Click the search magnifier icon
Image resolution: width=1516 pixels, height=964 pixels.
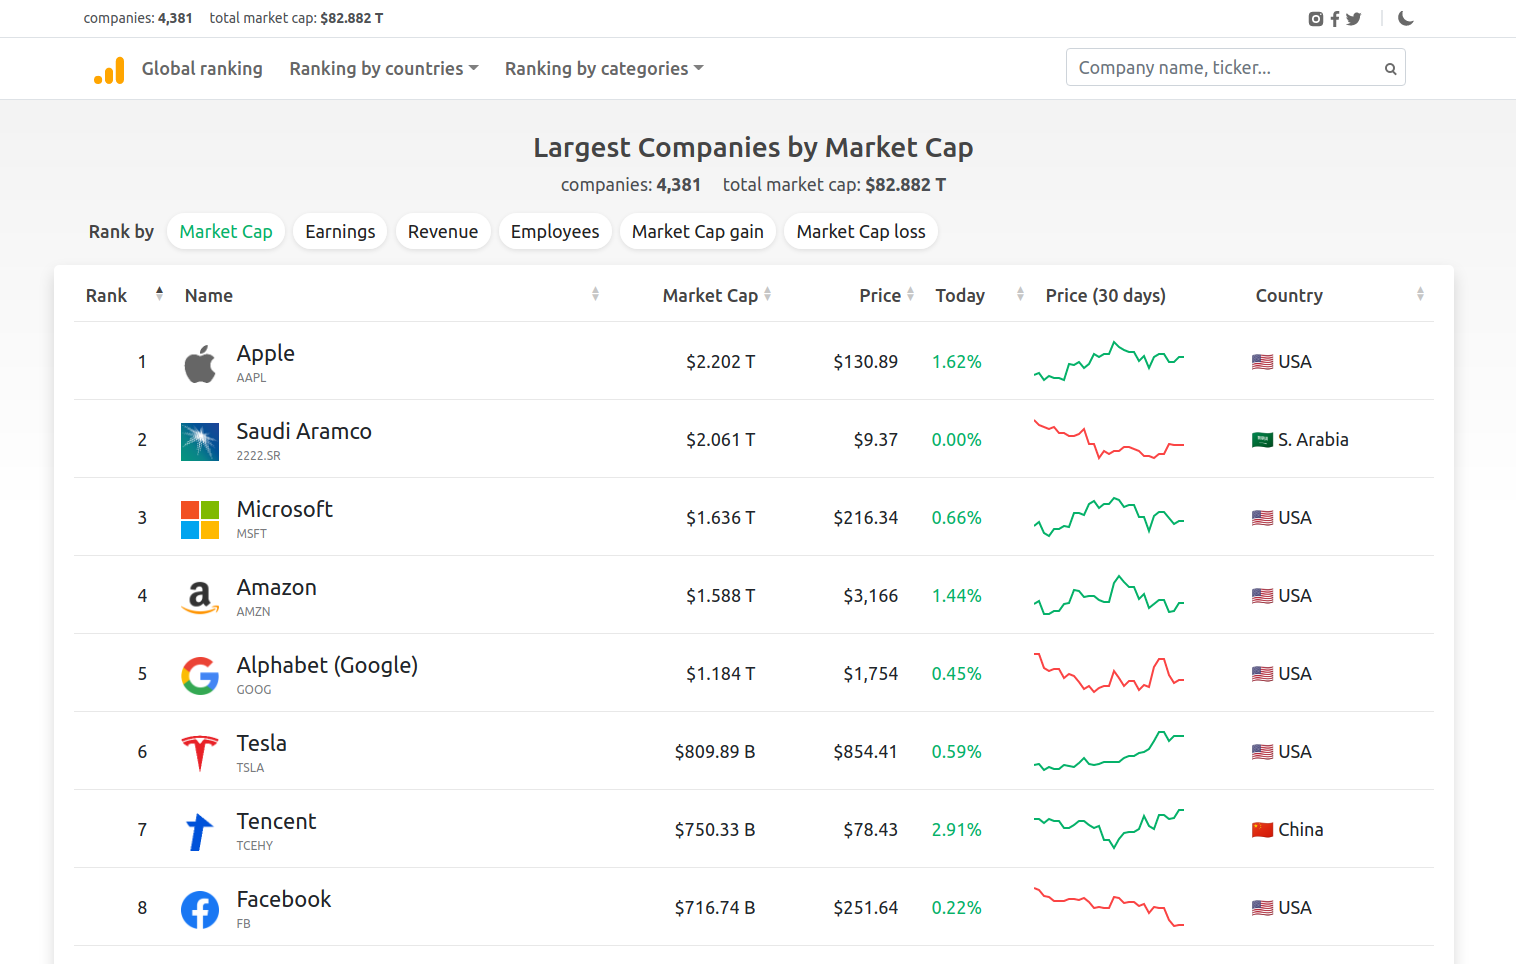(1390, 68)
